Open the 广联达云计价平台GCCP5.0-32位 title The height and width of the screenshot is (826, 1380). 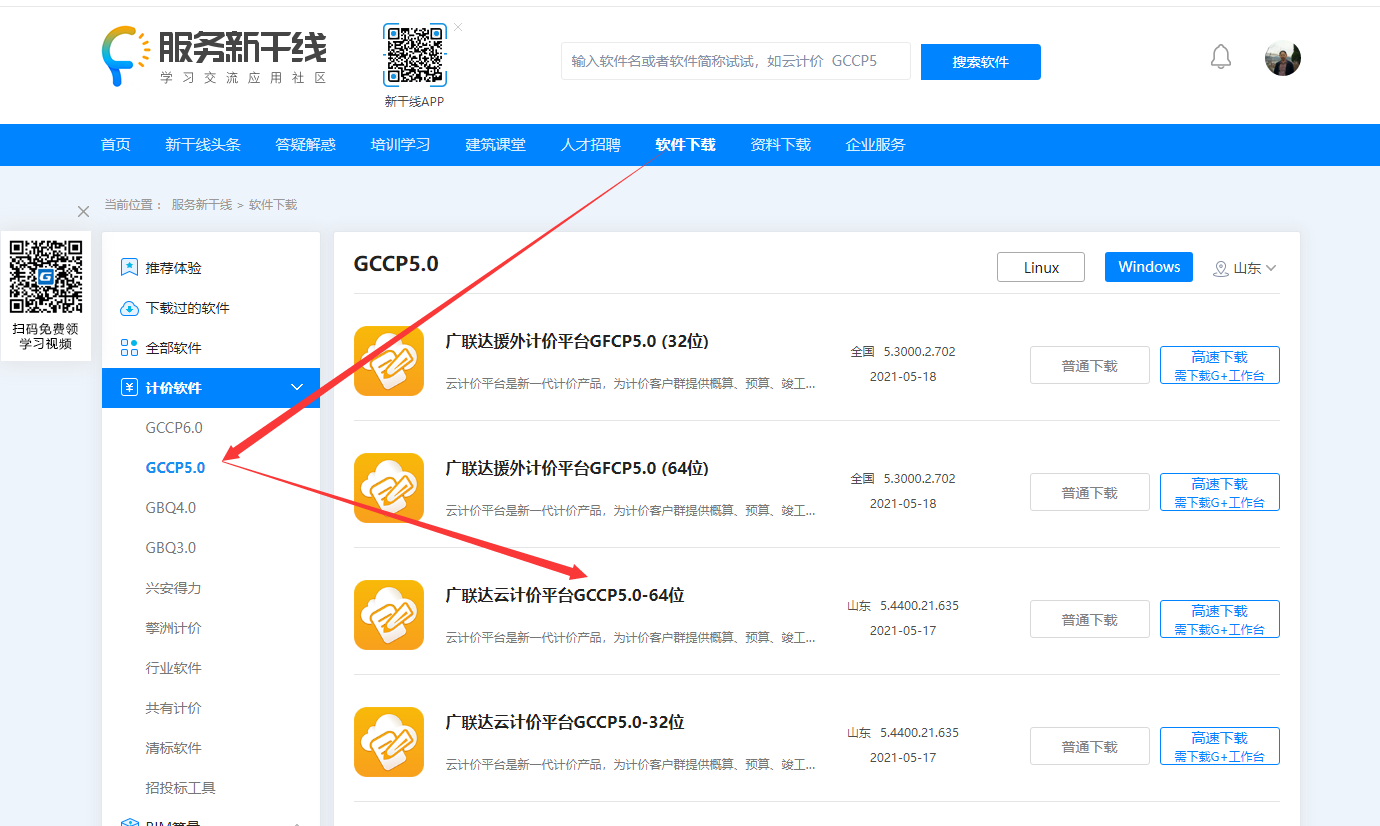565,722
